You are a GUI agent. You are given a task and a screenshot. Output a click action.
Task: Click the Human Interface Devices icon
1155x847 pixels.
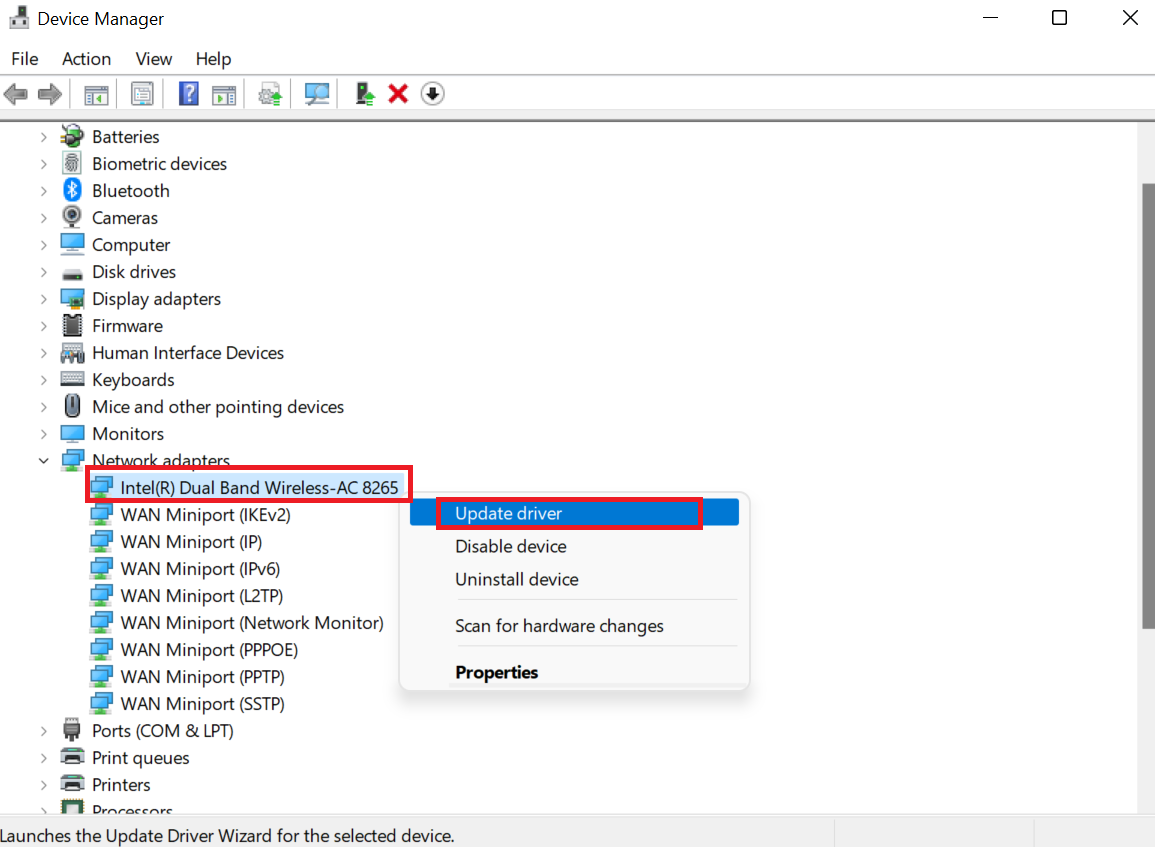pyautogui.click(x=72, y=353)
